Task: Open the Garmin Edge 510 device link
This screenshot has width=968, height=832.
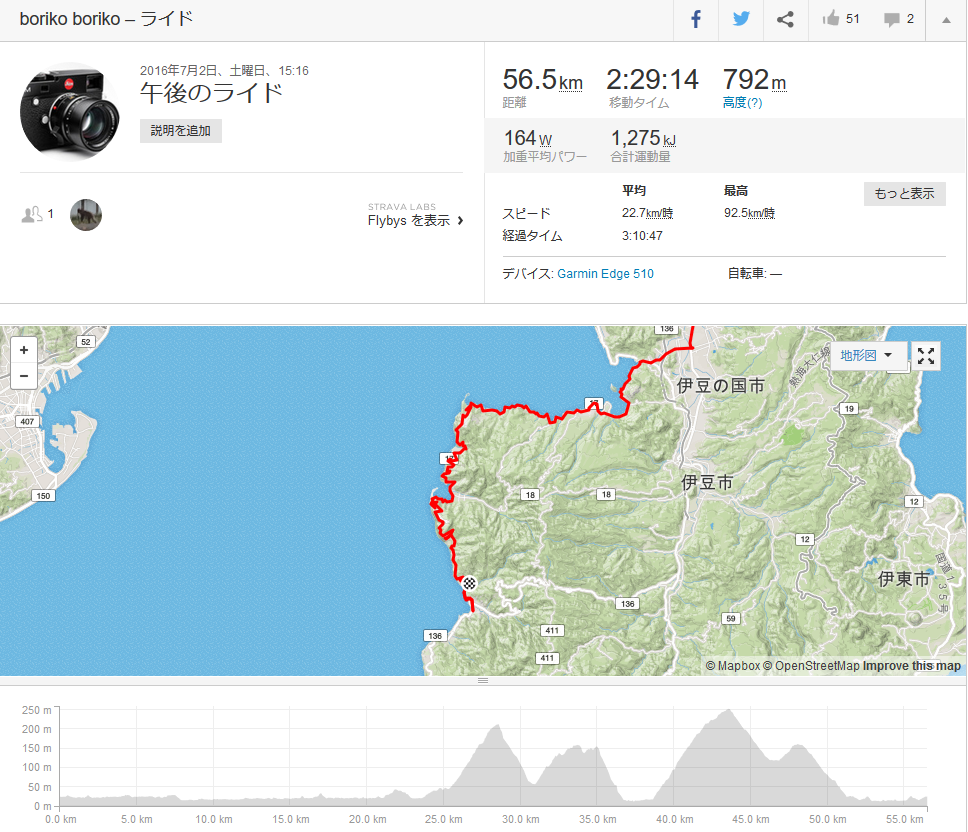Action: pos(605,273)
